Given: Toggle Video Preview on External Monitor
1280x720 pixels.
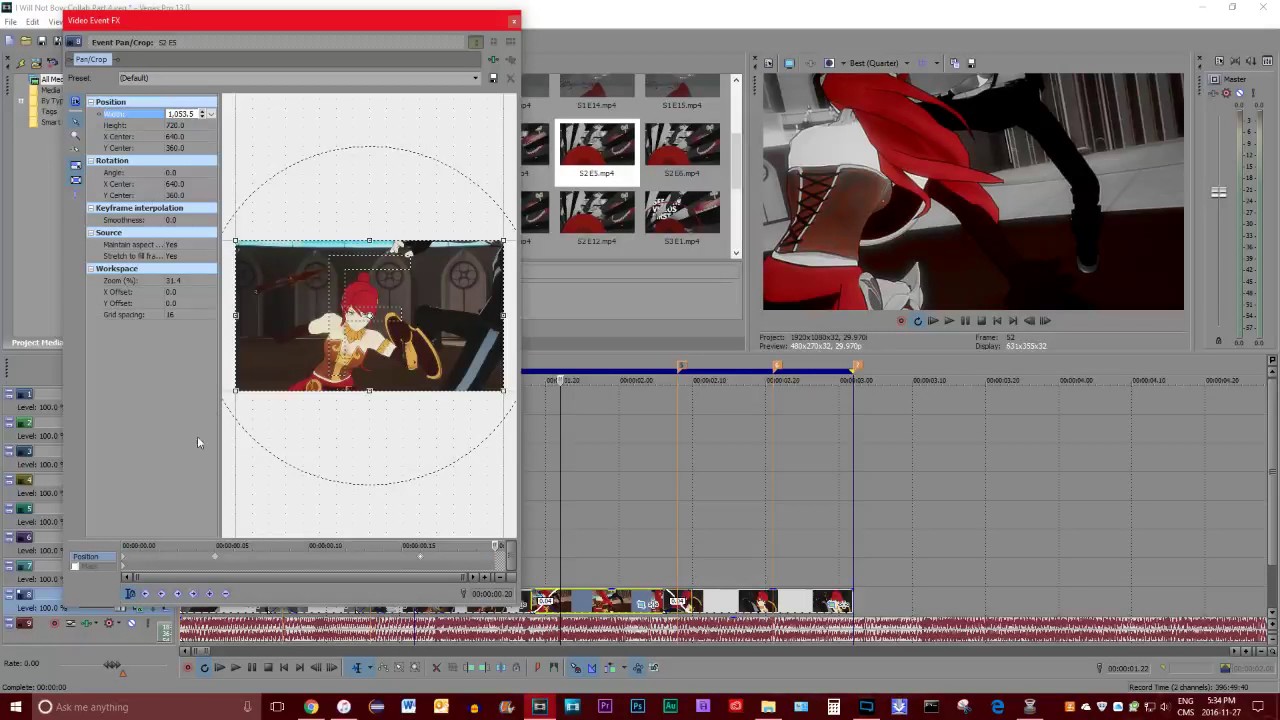Looking at the screenshot, I should click(x=789, y=63).
